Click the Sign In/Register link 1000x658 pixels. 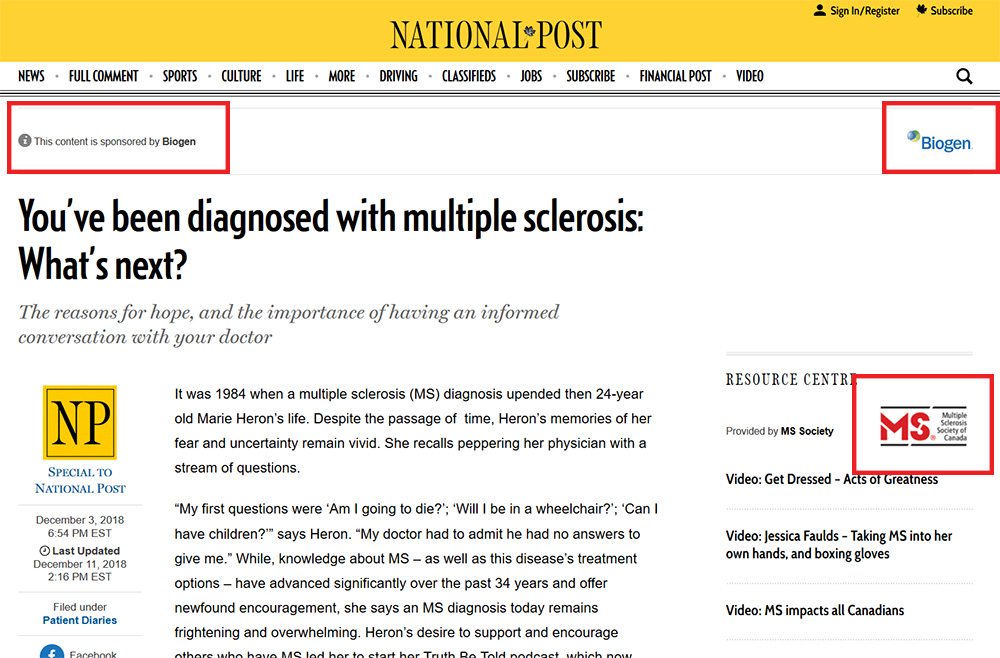[x=865, y=11]
